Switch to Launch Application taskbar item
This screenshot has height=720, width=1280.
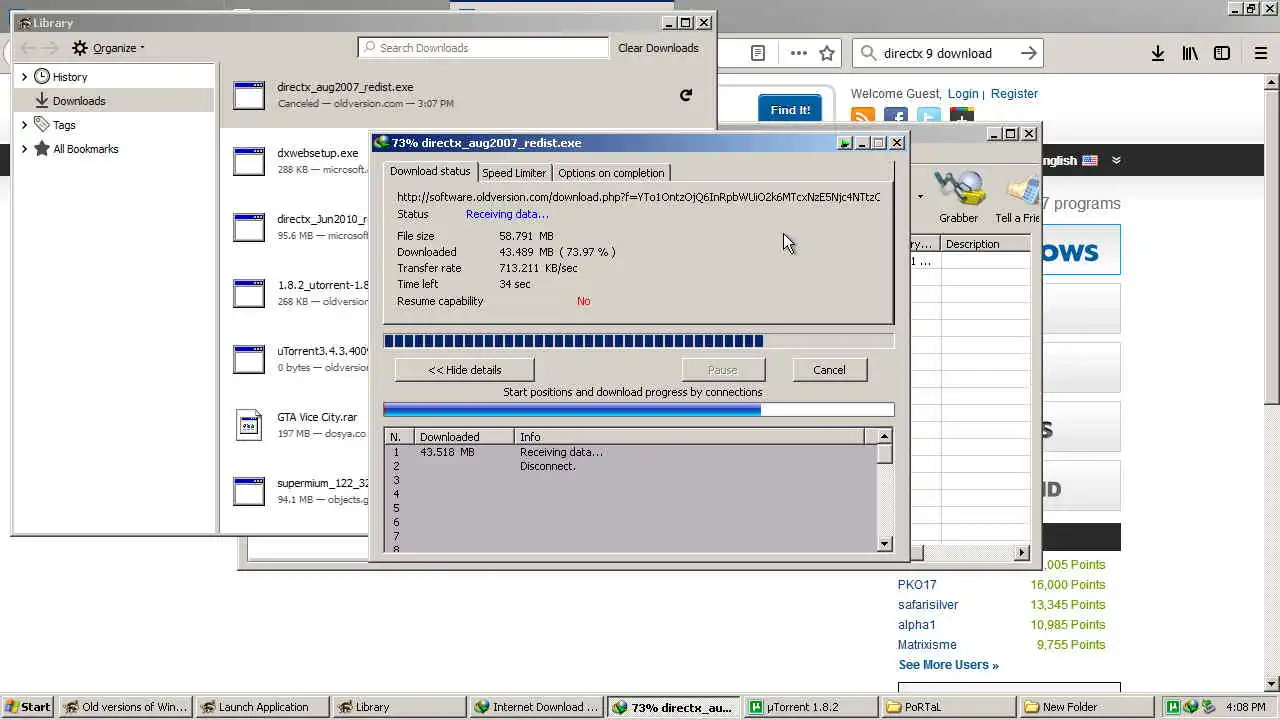pos(263,707)
